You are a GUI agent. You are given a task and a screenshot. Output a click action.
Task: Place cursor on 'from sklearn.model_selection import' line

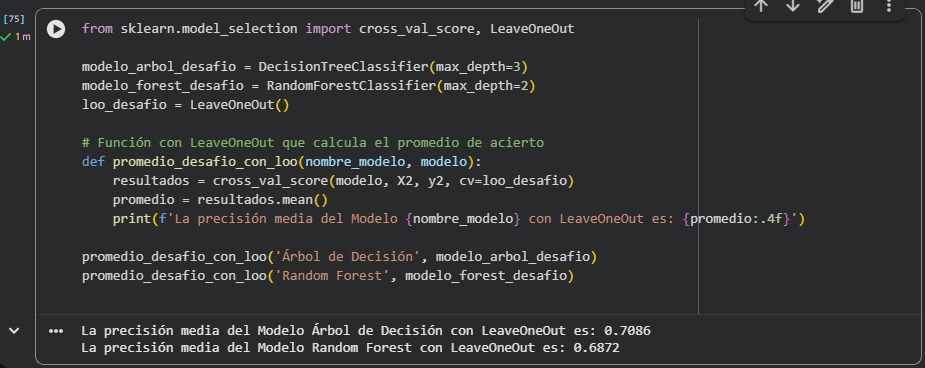tap(328, 29)
